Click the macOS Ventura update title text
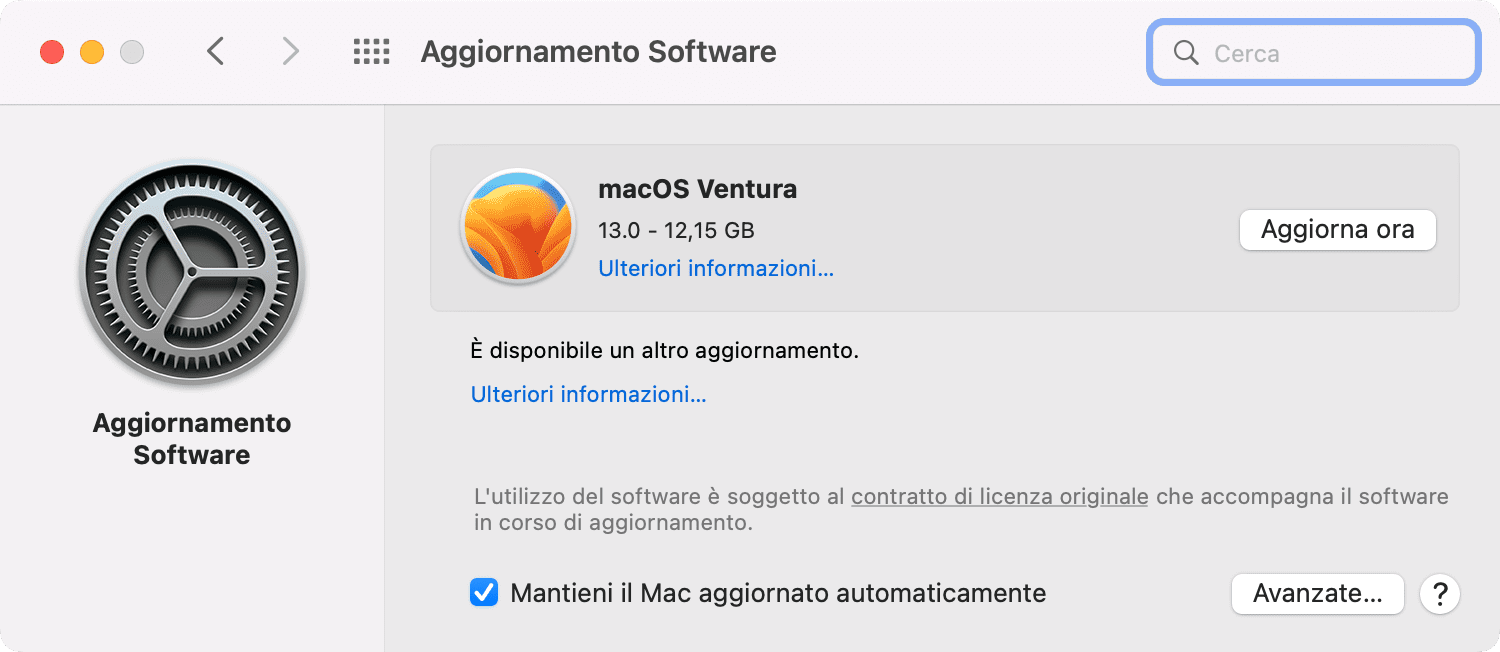 click(x=697, y=188)
